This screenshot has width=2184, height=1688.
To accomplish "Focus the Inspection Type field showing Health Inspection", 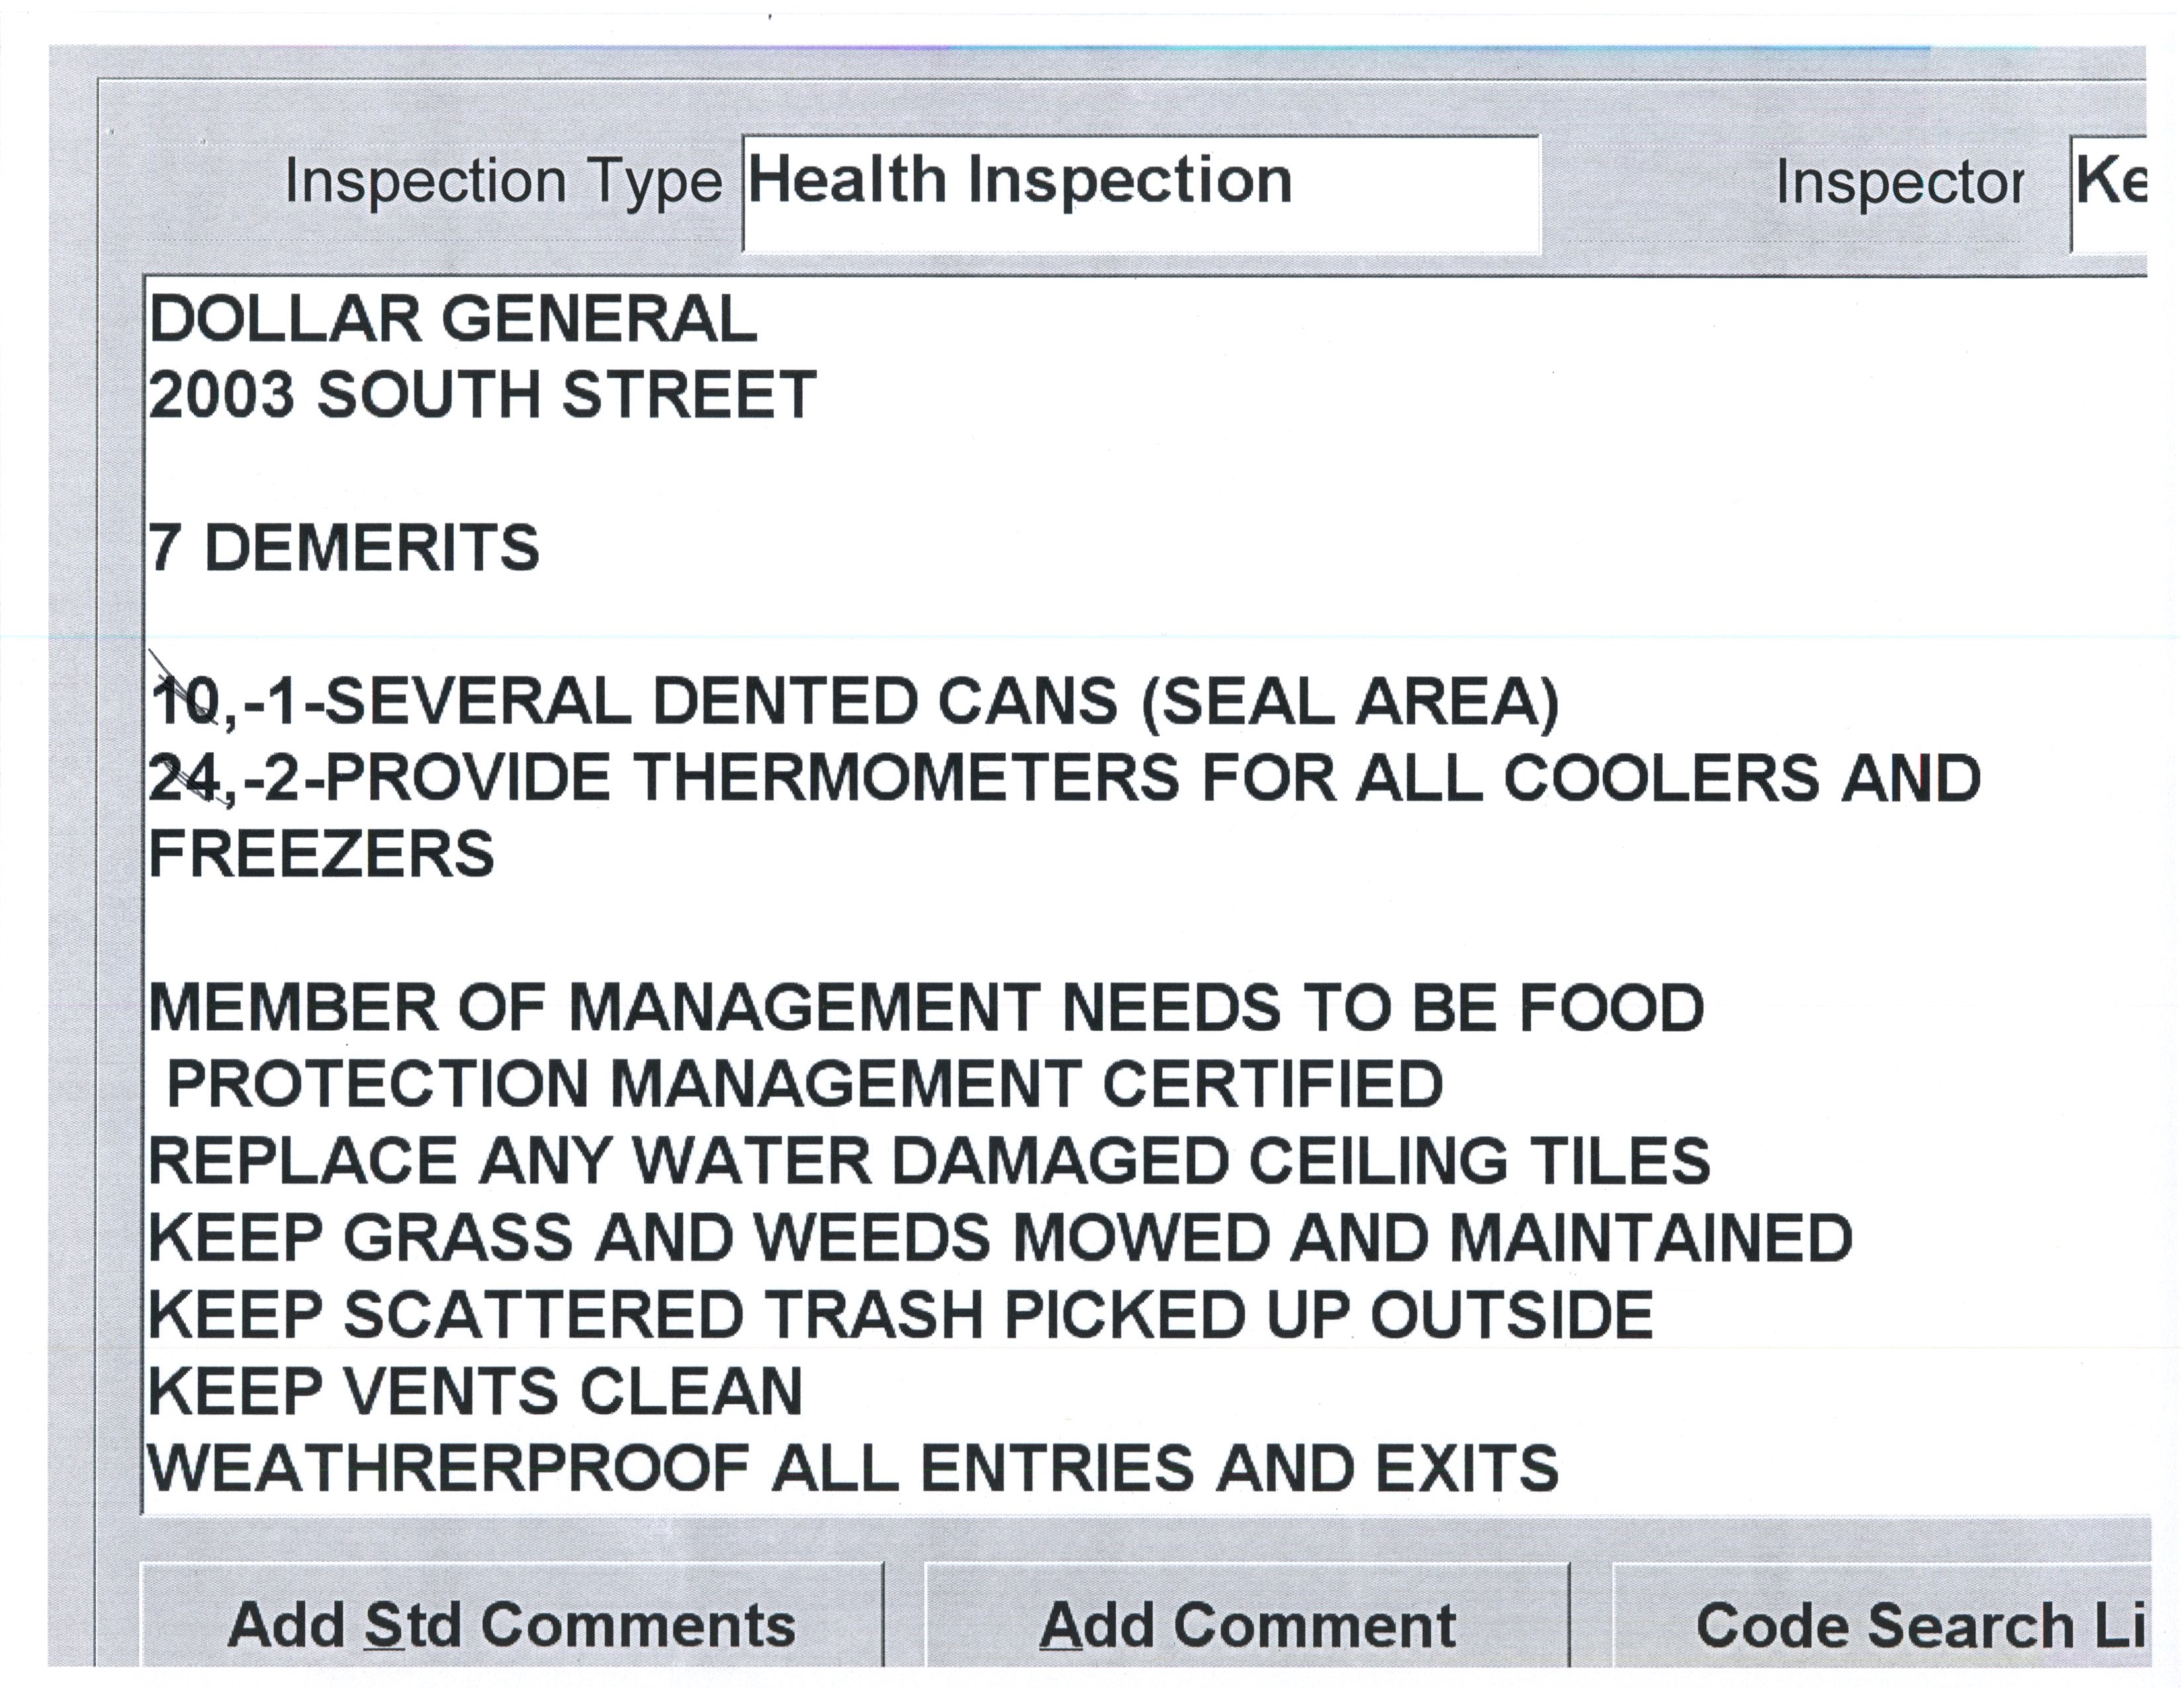I will coord(1140,192).
